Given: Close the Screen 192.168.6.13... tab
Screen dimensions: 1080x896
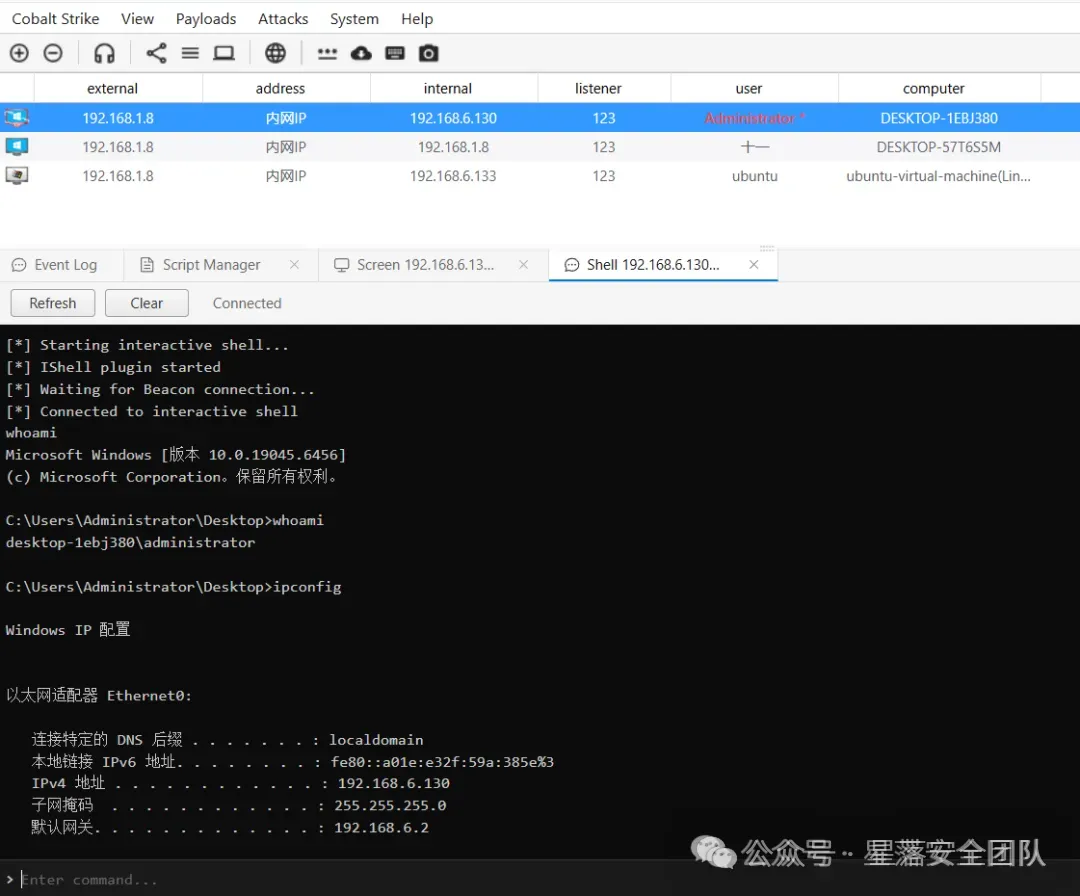Looking at the screenshot, I should point(523,264).
